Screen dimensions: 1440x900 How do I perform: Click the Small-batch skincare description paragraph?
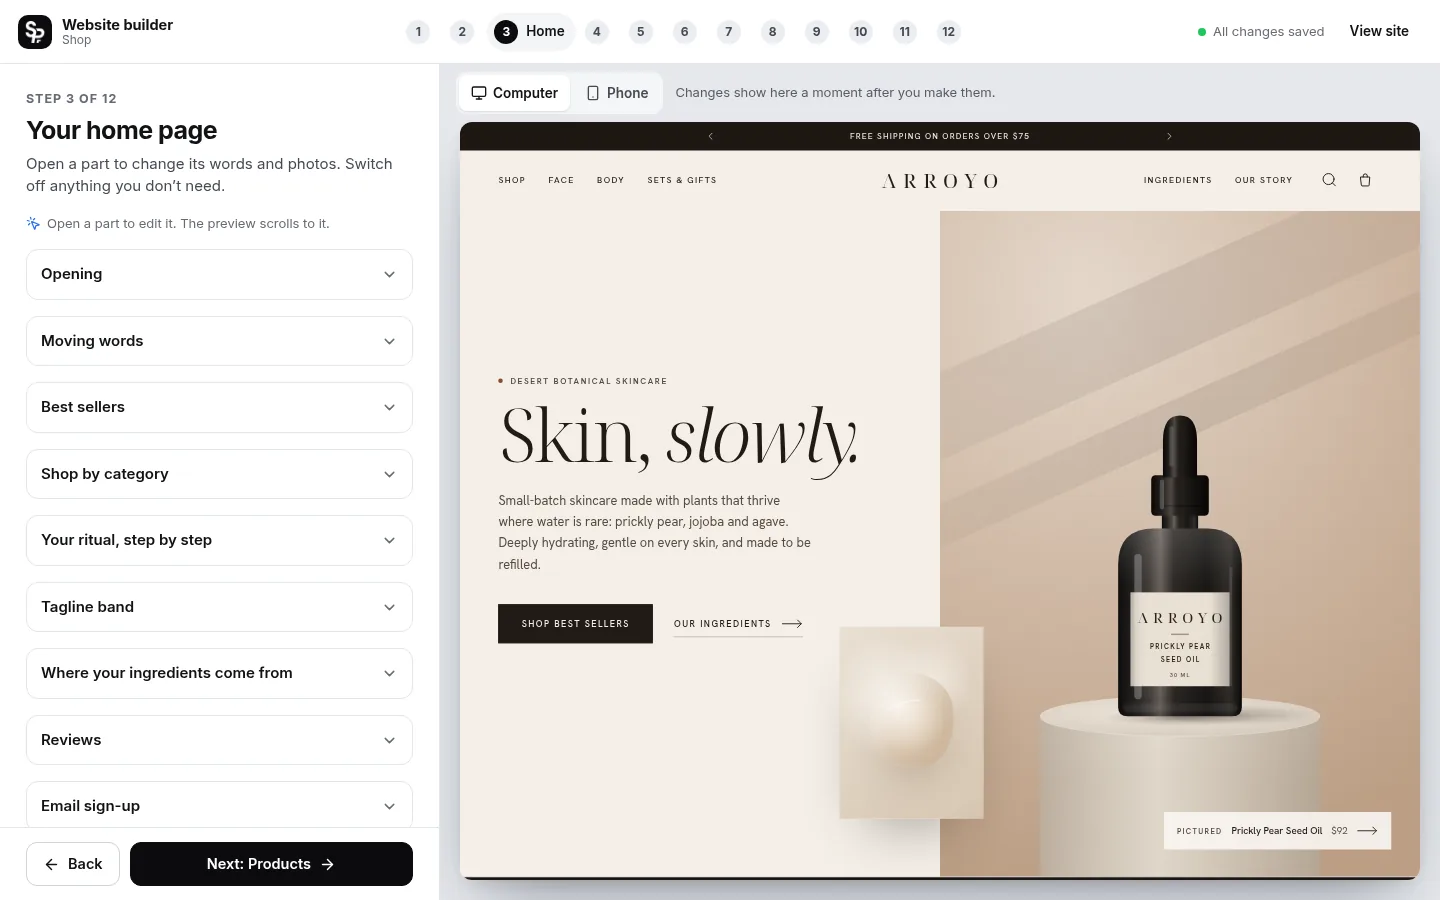[655, 532]
